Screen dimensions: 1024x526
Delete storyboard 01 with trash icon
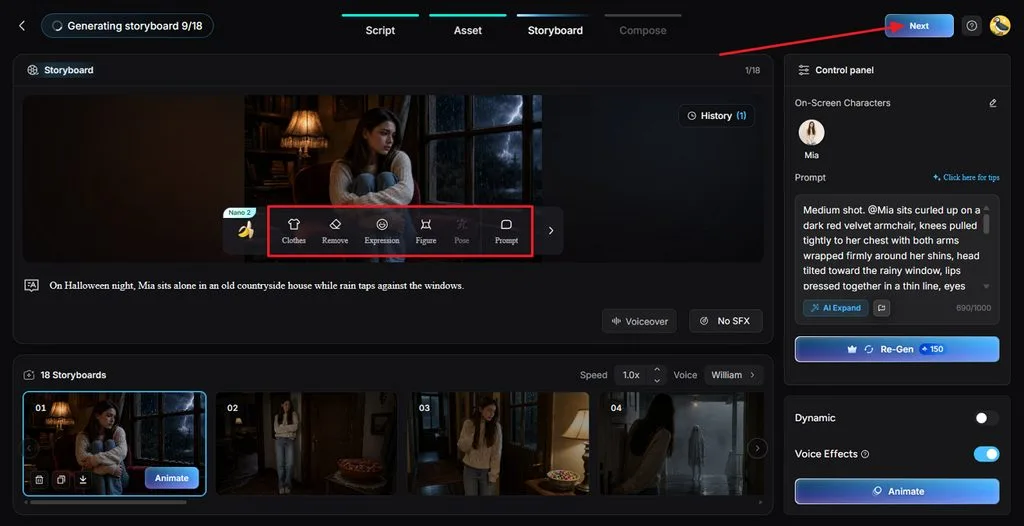(39, 480)
